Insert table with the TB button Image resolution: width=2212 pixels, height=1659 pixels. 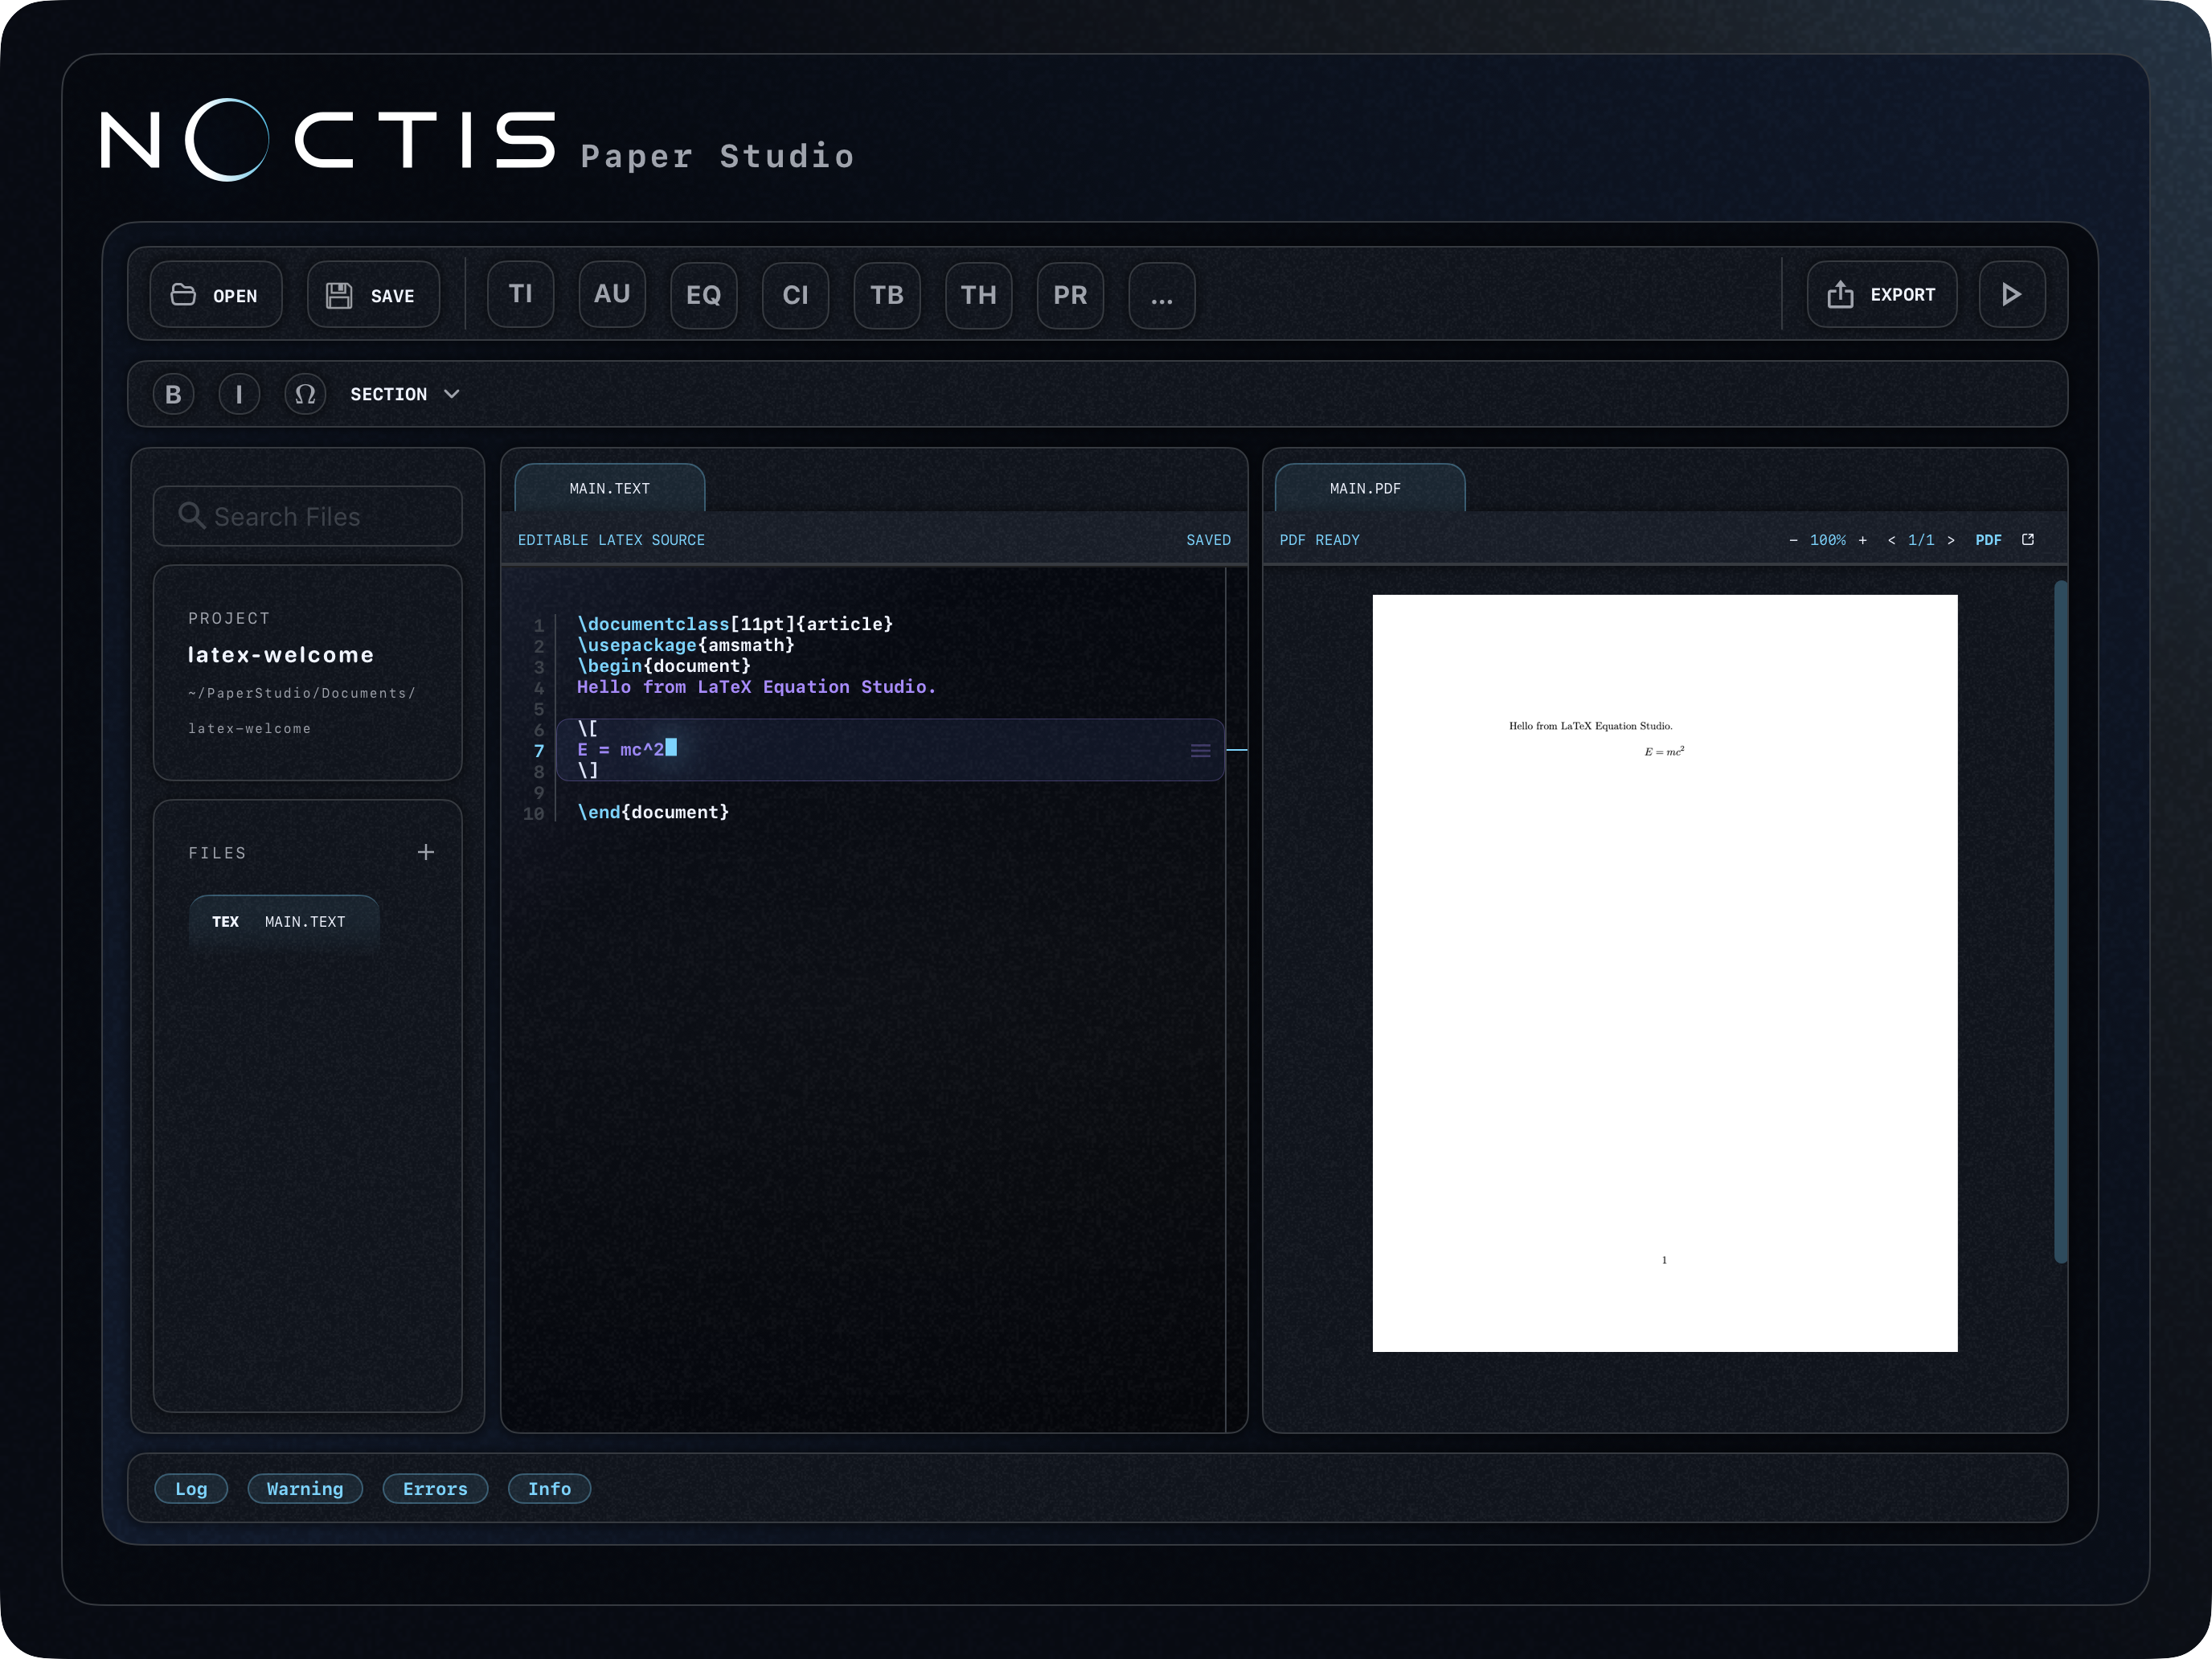click(x=887, y=295)
